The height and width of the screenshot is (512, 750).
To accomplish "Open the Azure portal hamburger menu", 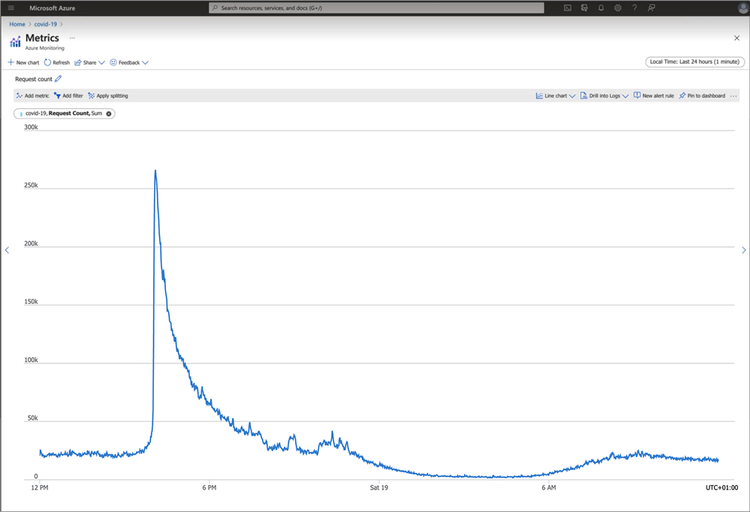I will pyautogui.click(x=11, y=8).
